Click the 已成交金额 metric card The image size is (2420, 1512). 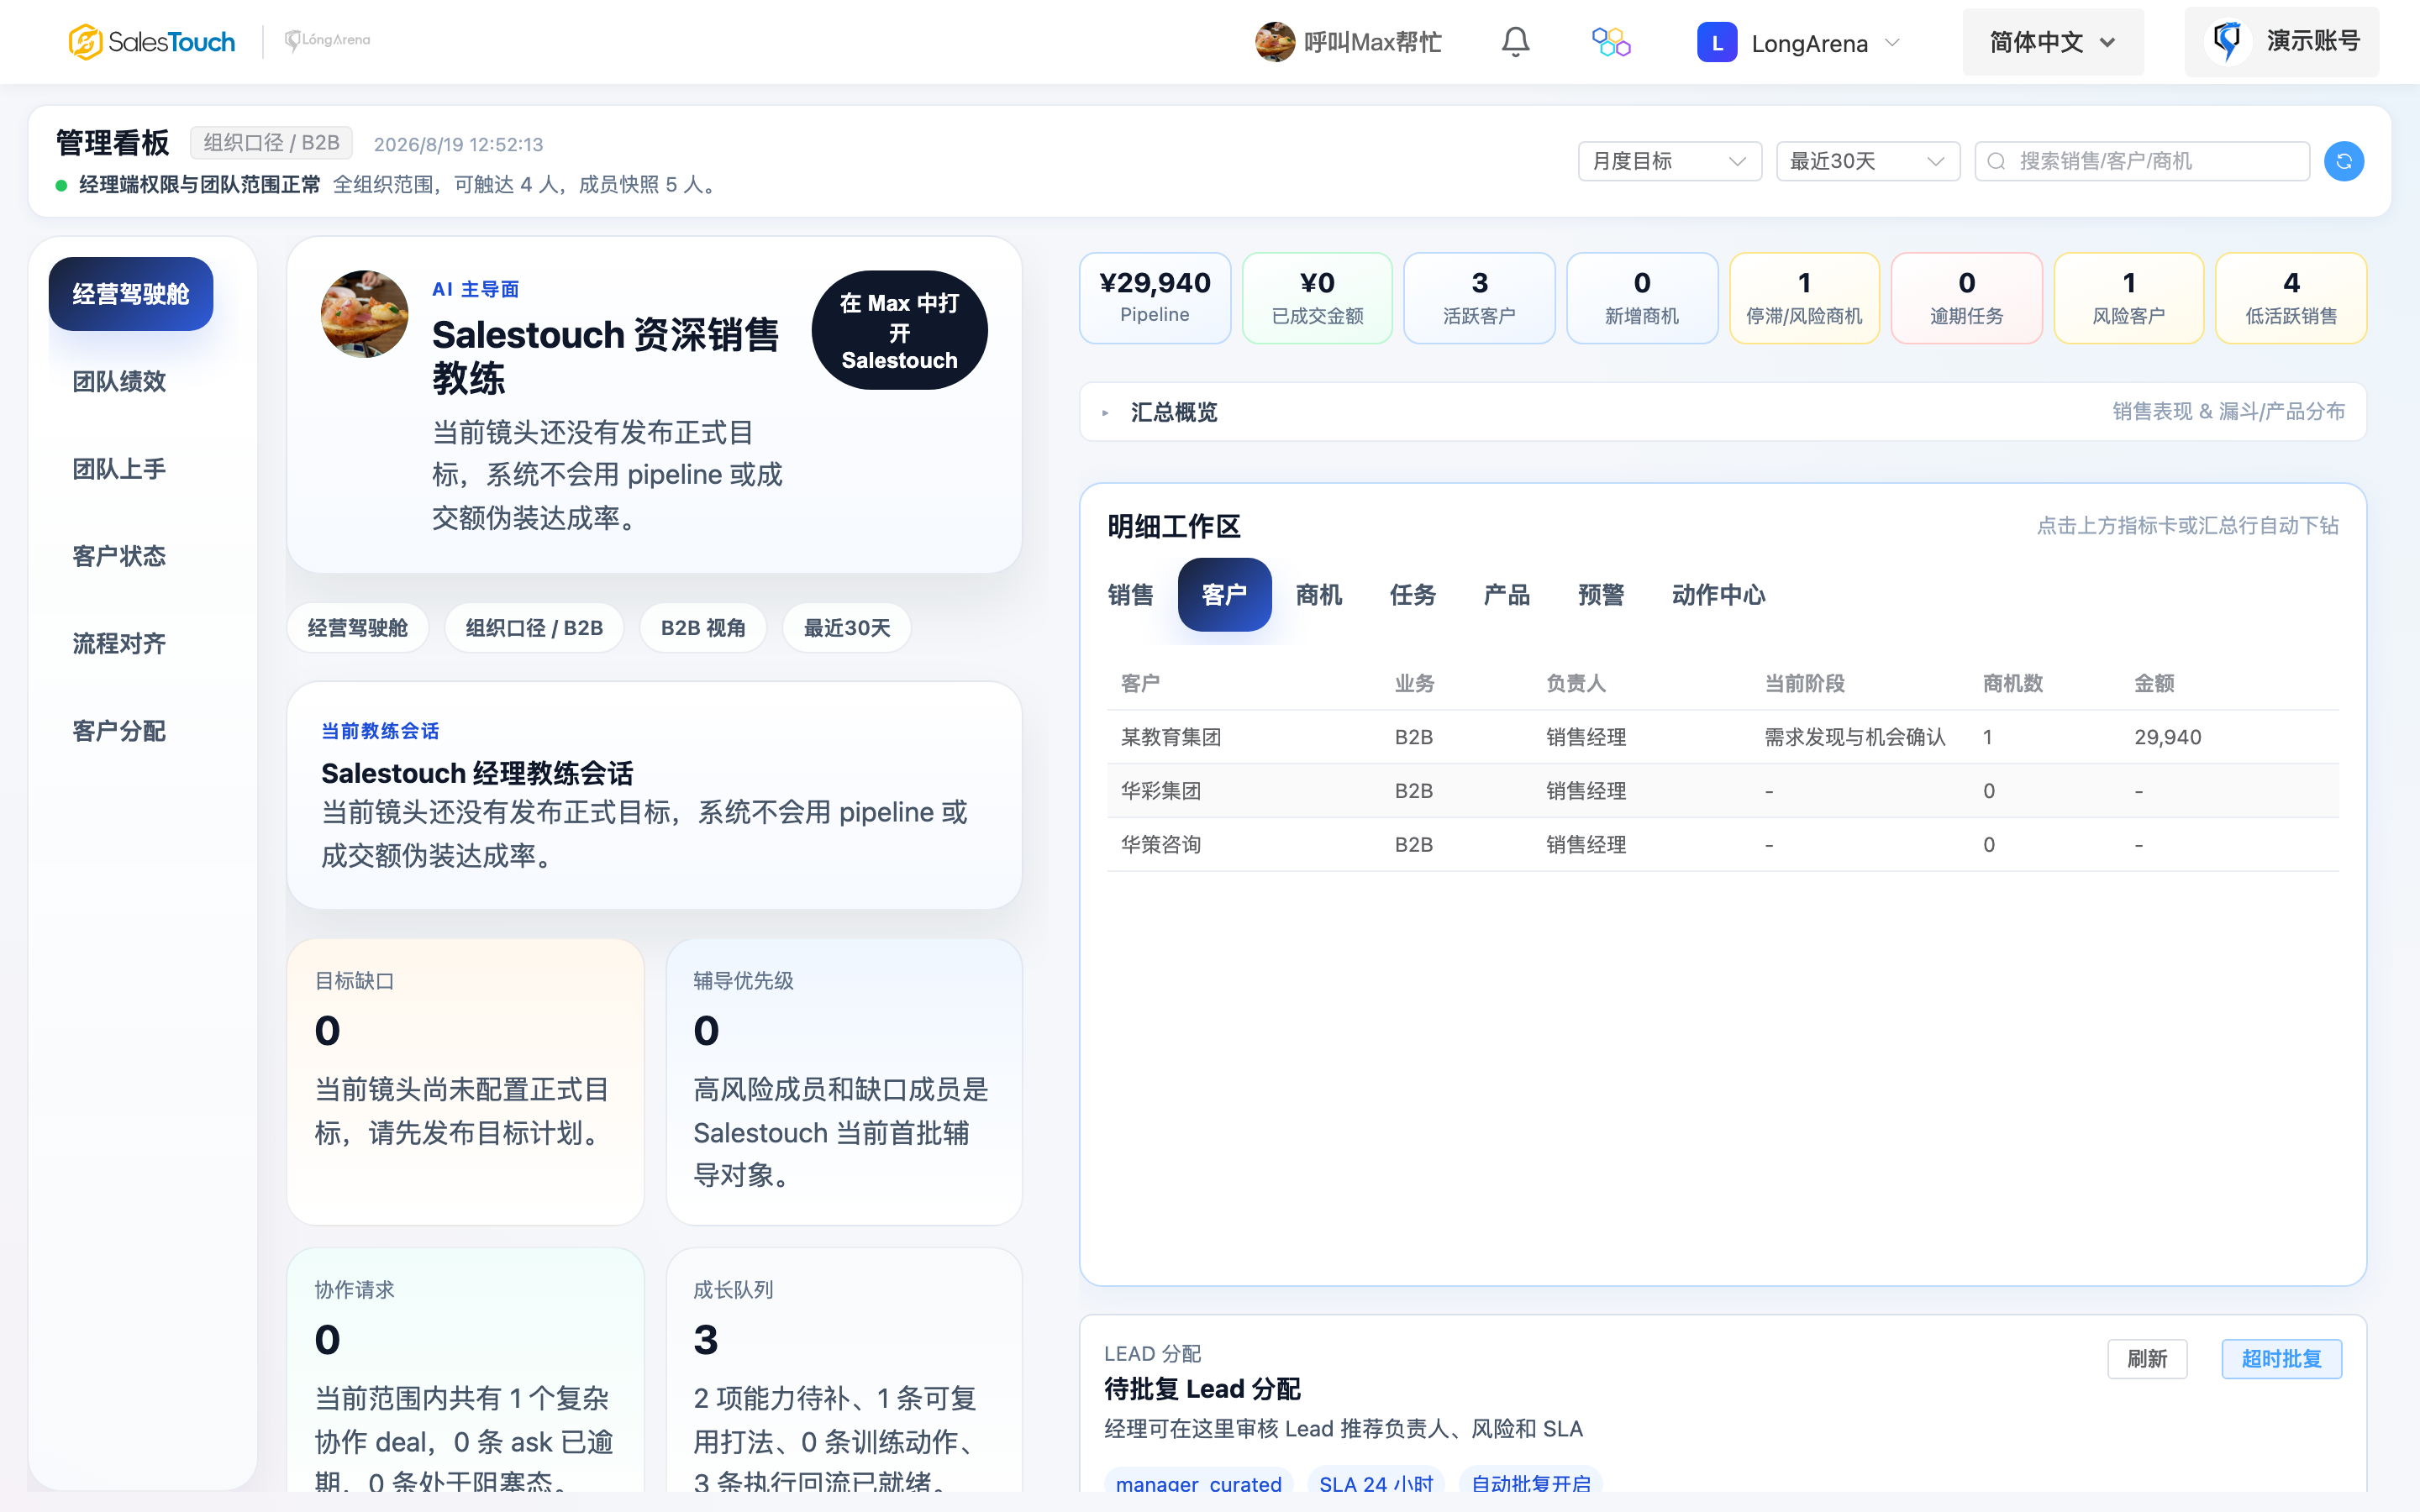[x=1317, y=298]
